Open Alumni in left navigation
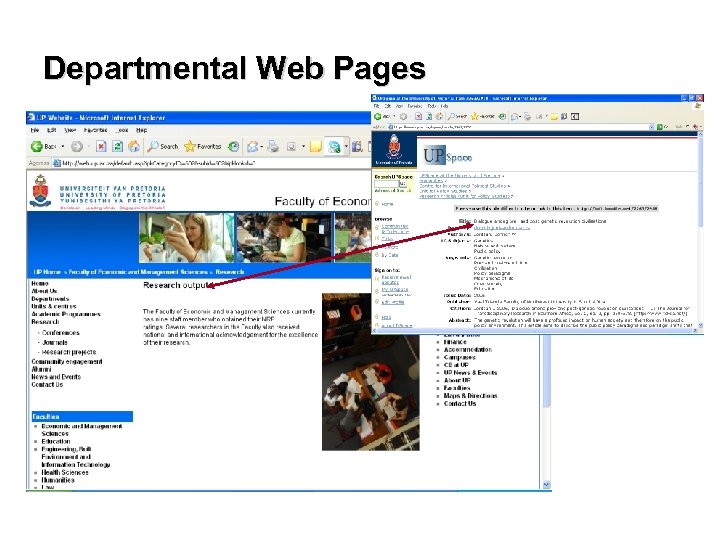Screen dimensions: 720x540 point(41,369)
